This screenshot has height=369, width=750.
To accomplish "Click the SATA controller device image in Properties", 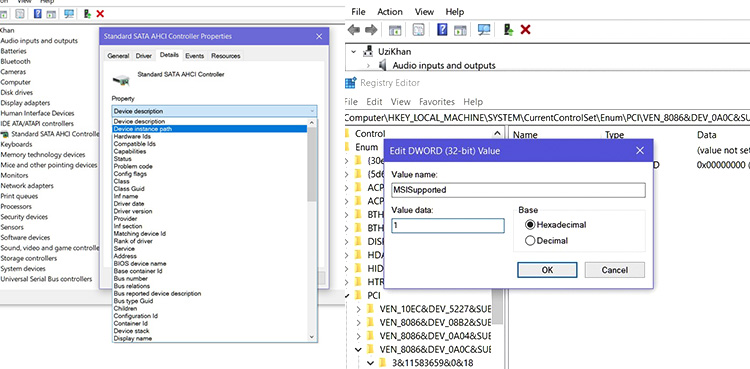I will 122,79.
